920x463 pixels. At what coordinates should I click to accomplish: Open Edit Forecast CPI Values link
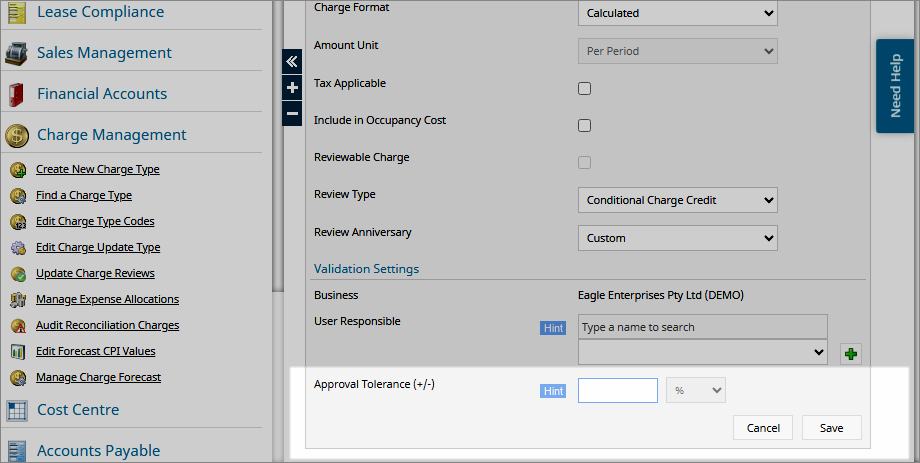pyautogui.click(x=96, y=352)
